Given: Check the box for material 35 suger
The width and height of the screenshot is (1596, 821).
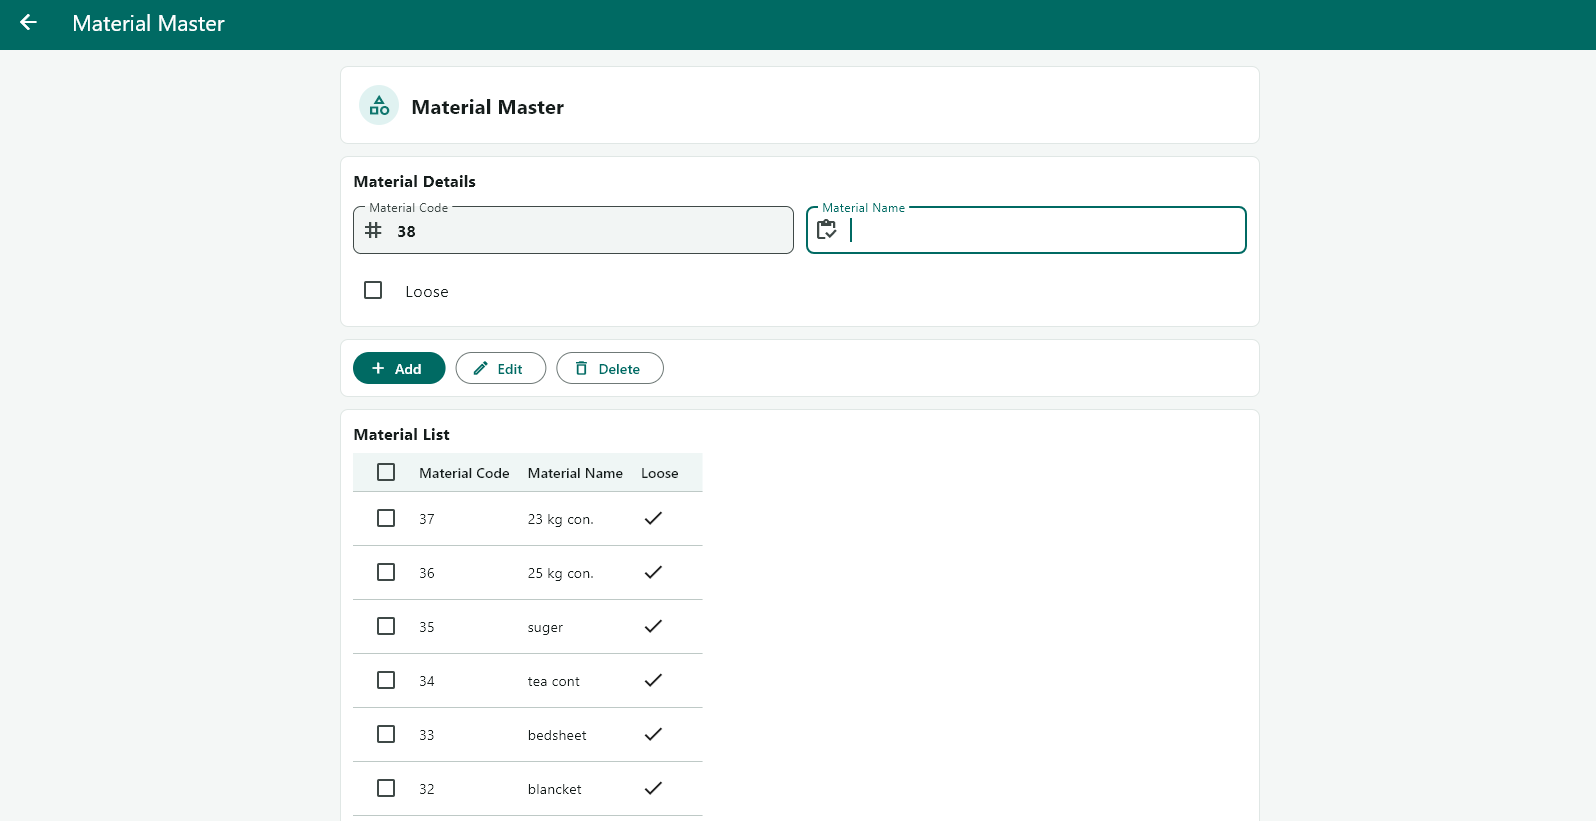Looking at the screenshot, I should (386, 626).
